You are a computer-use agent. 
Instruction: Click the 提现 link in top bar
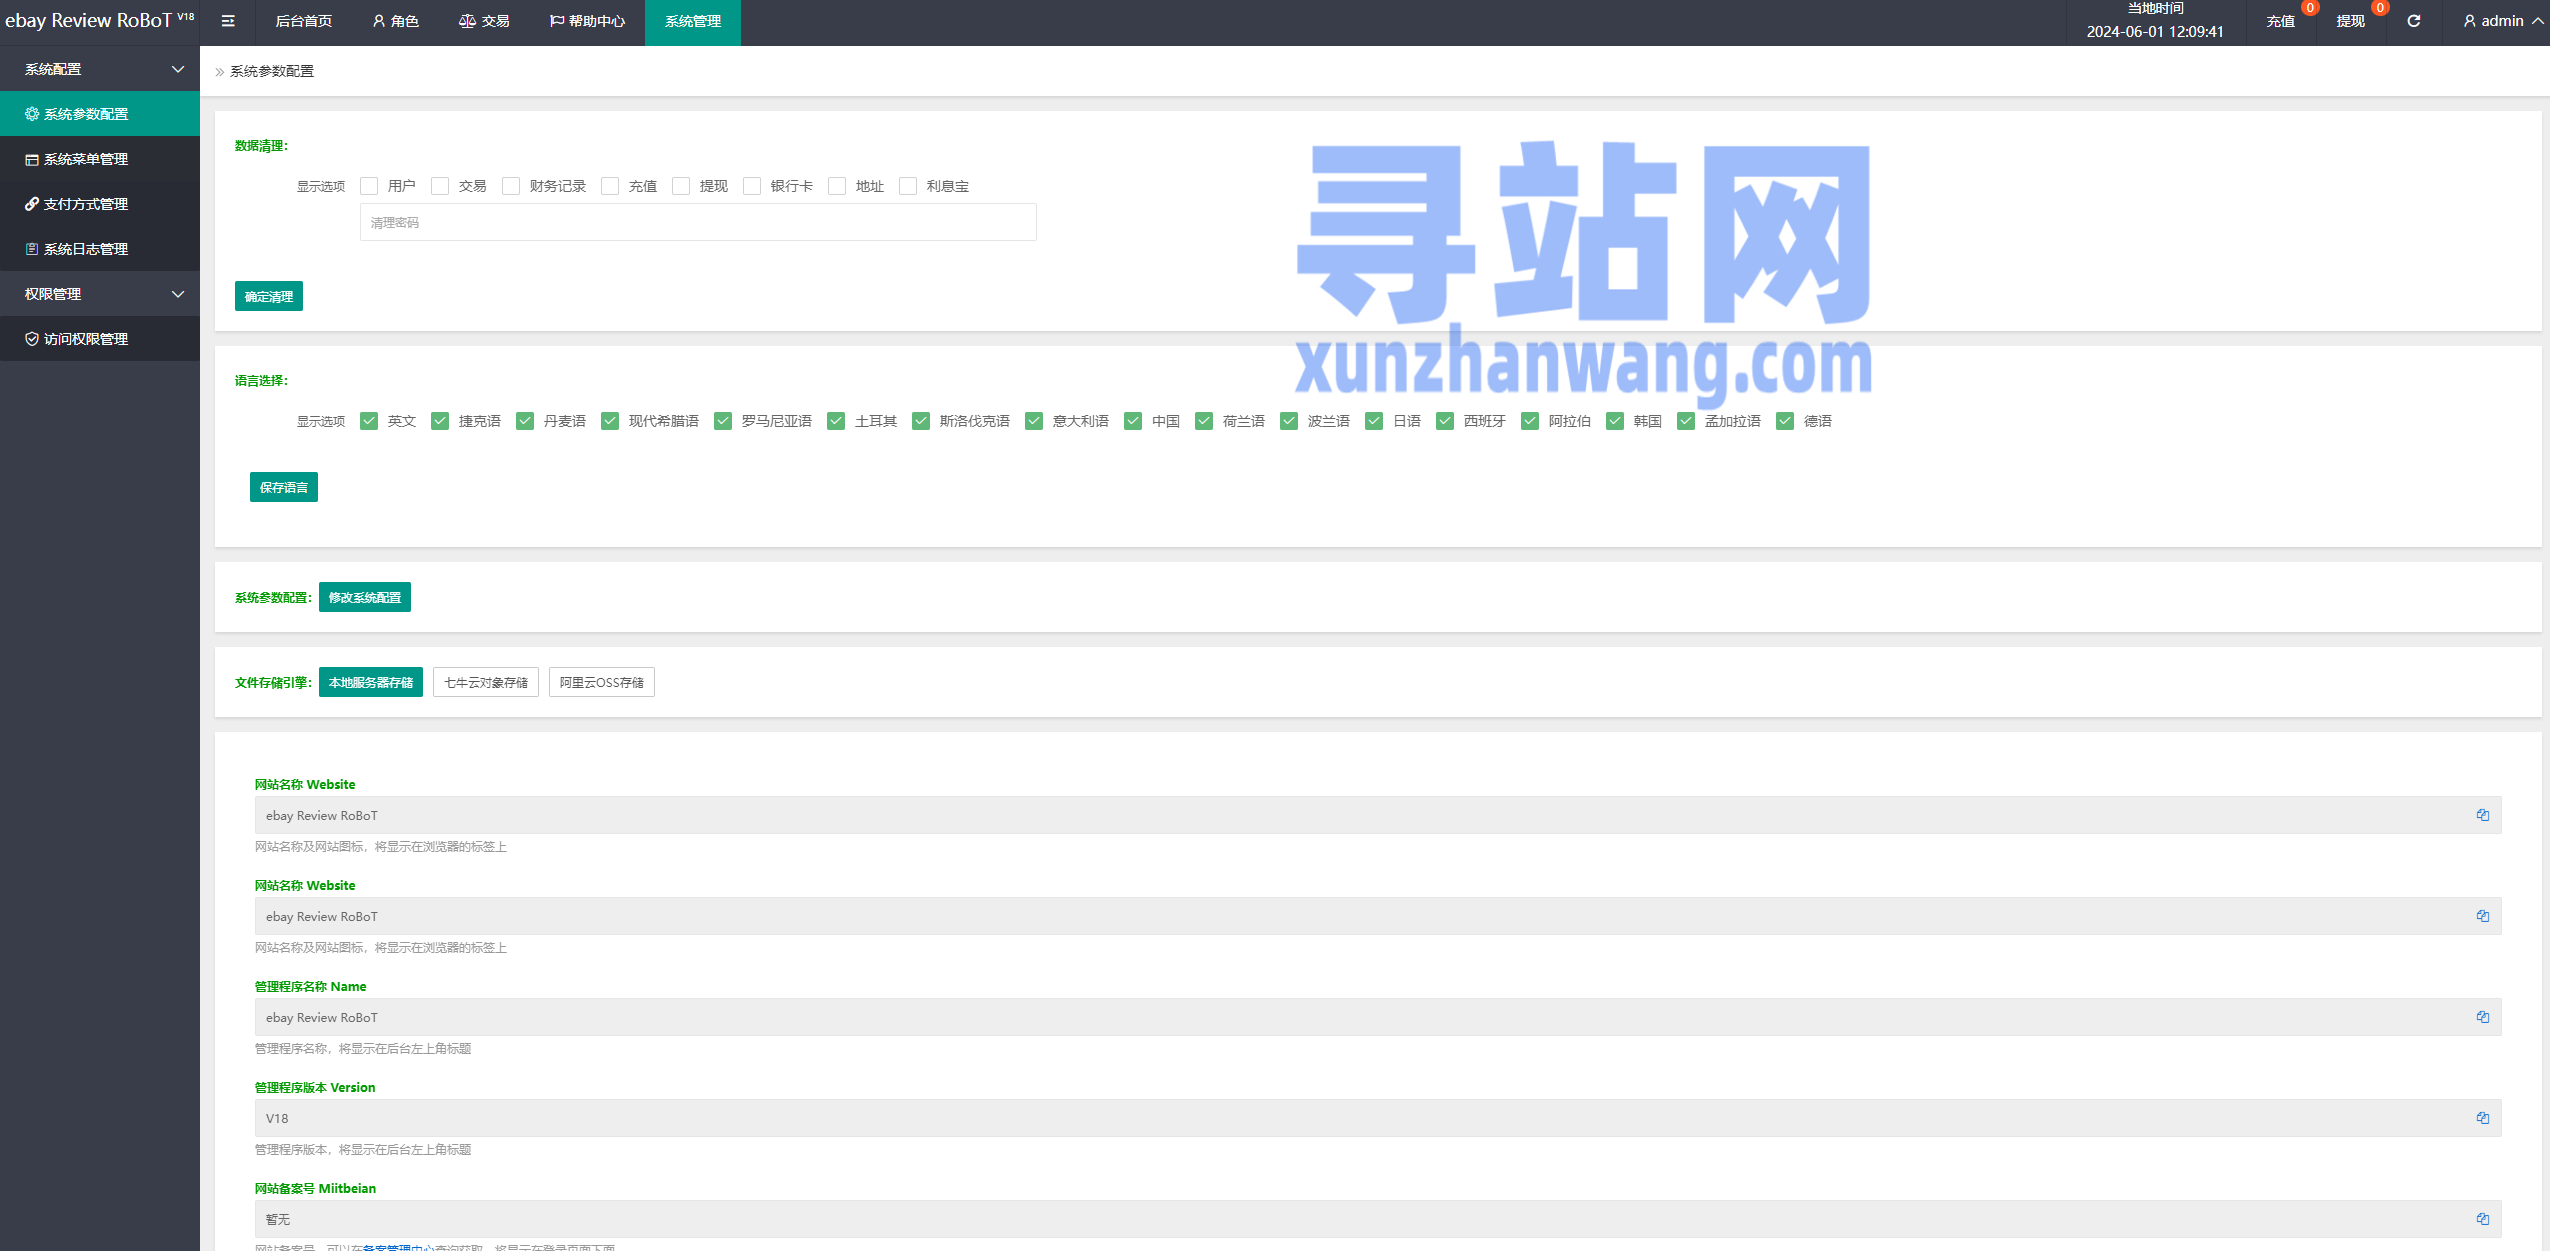[2350, 21]
